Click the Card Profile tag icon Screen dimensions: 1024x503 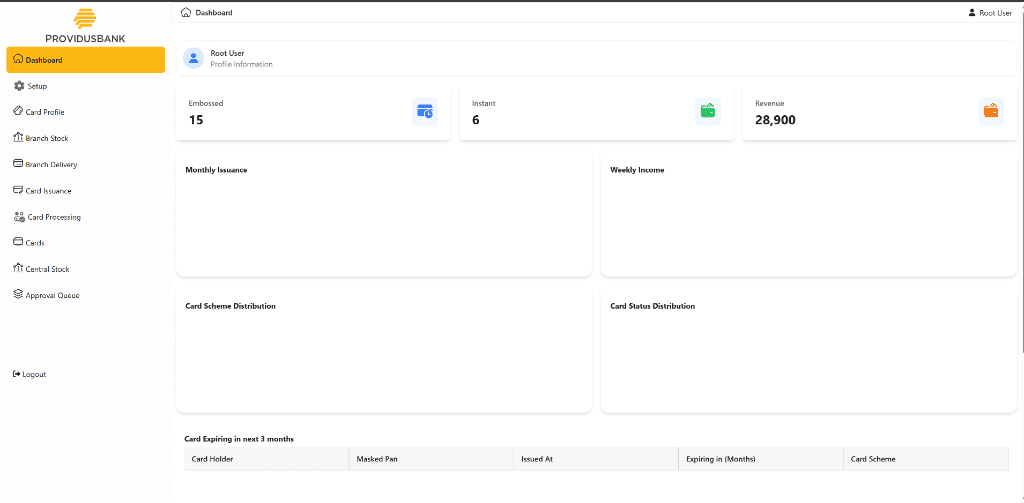point(18,112)
